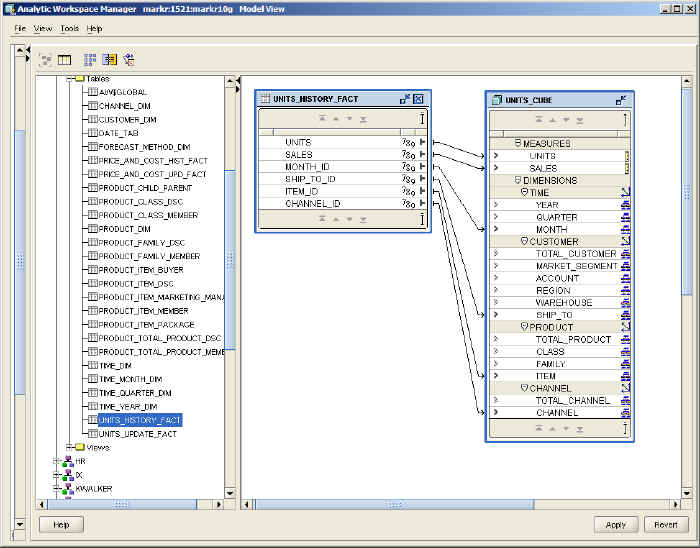Click the connector marker on CHANNEL_ID column

coord(422,203)
